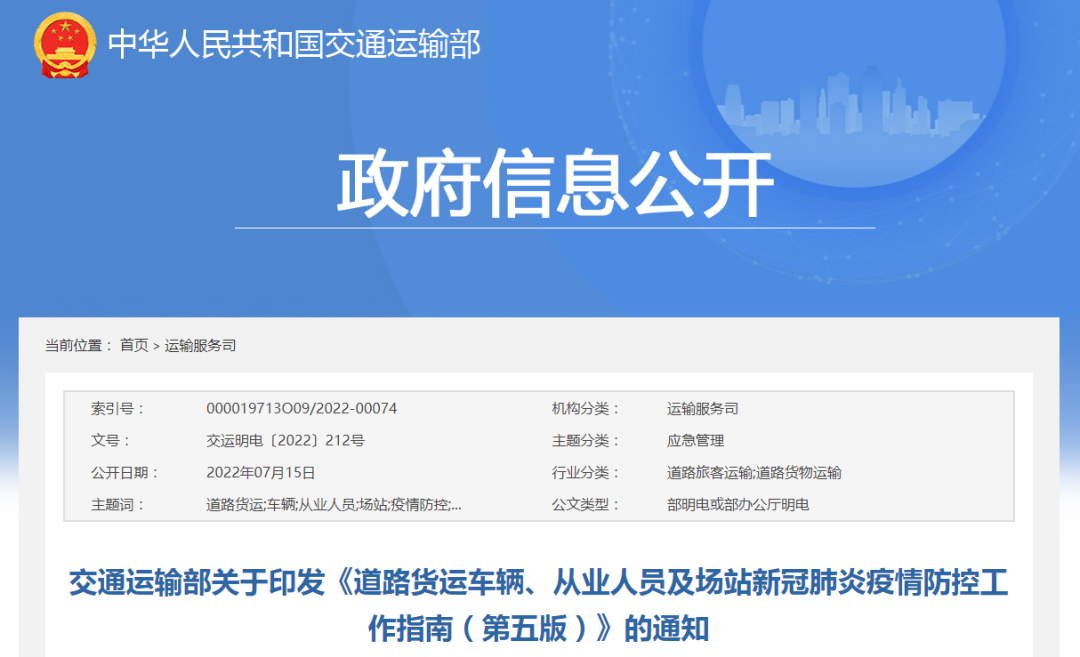This screenshot has height=657, width=1080.
Task: Select the value 应急管理
Action: pos(696,441)
